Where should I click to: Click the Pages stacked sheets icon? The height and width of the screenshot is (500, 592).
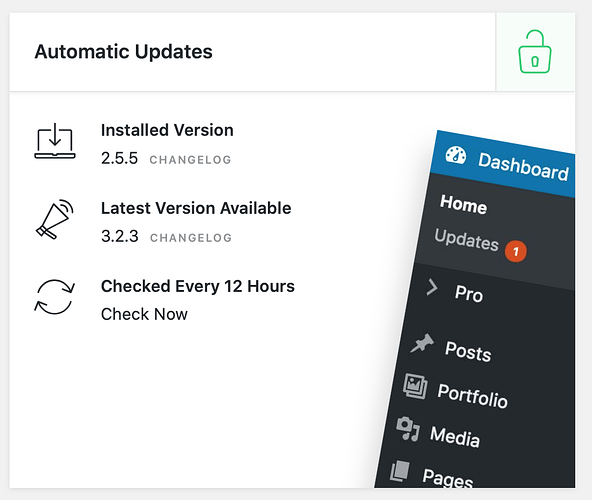pyautogui.click(x=400, y=471)
